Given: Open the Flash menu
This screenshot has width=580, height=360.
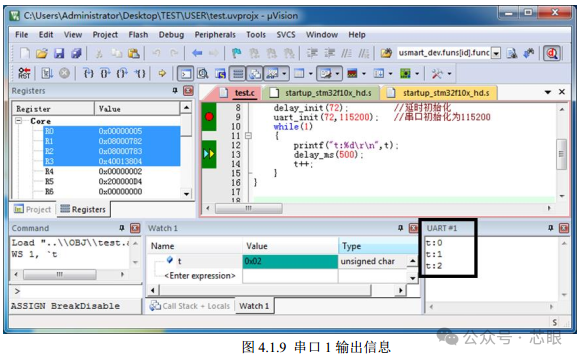Looking at the screenshot, I should [x=138, y=35].
